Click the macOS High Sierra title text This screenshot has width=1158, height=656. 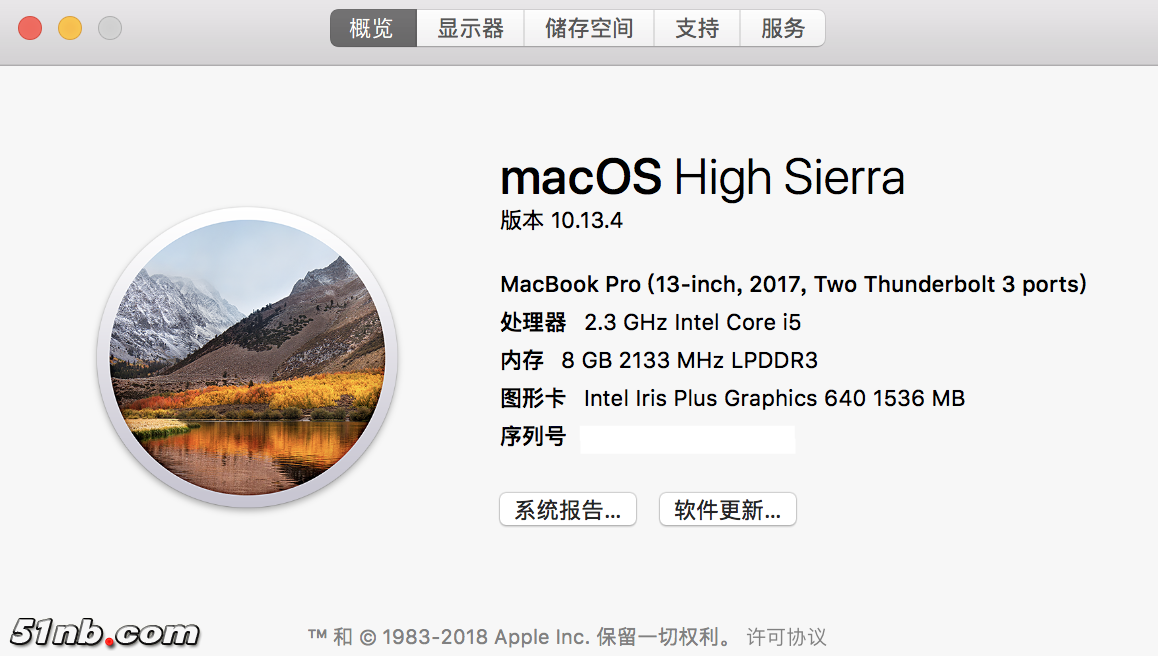point(702,178)
